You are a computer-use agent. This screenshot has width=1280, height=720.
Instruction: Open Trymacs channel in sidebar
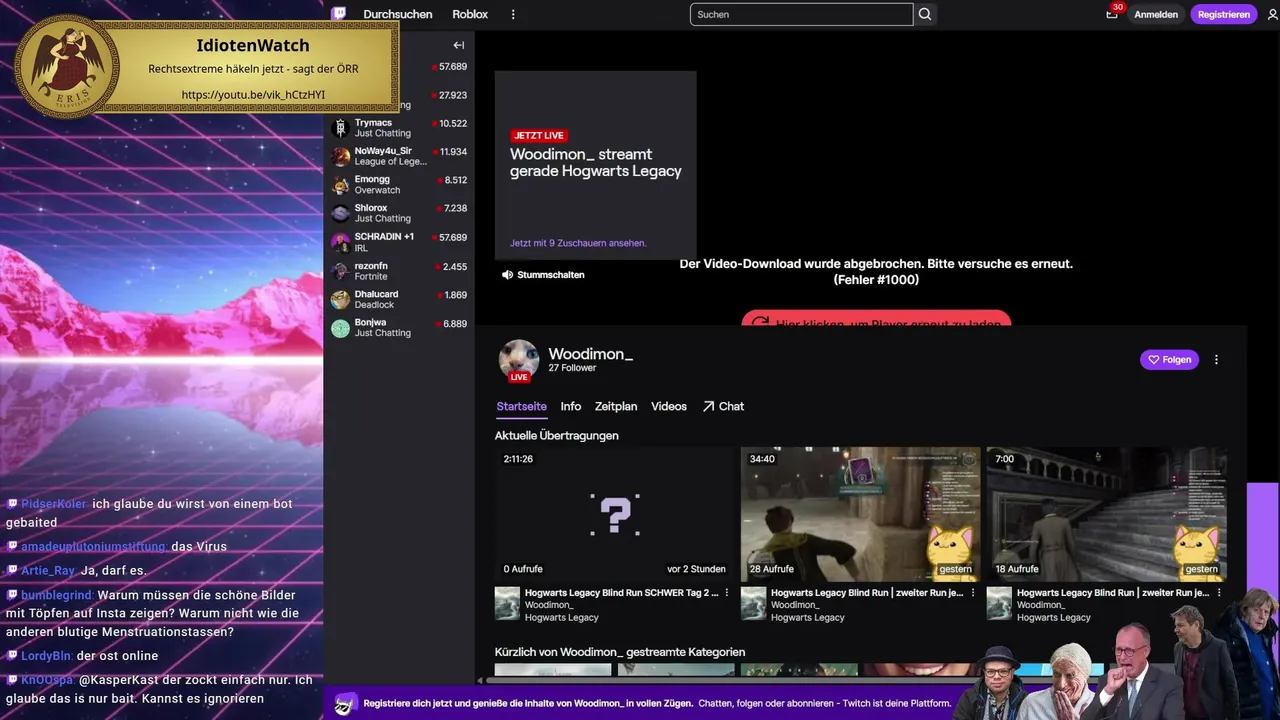pyautogui.click(x=399, y=127)
